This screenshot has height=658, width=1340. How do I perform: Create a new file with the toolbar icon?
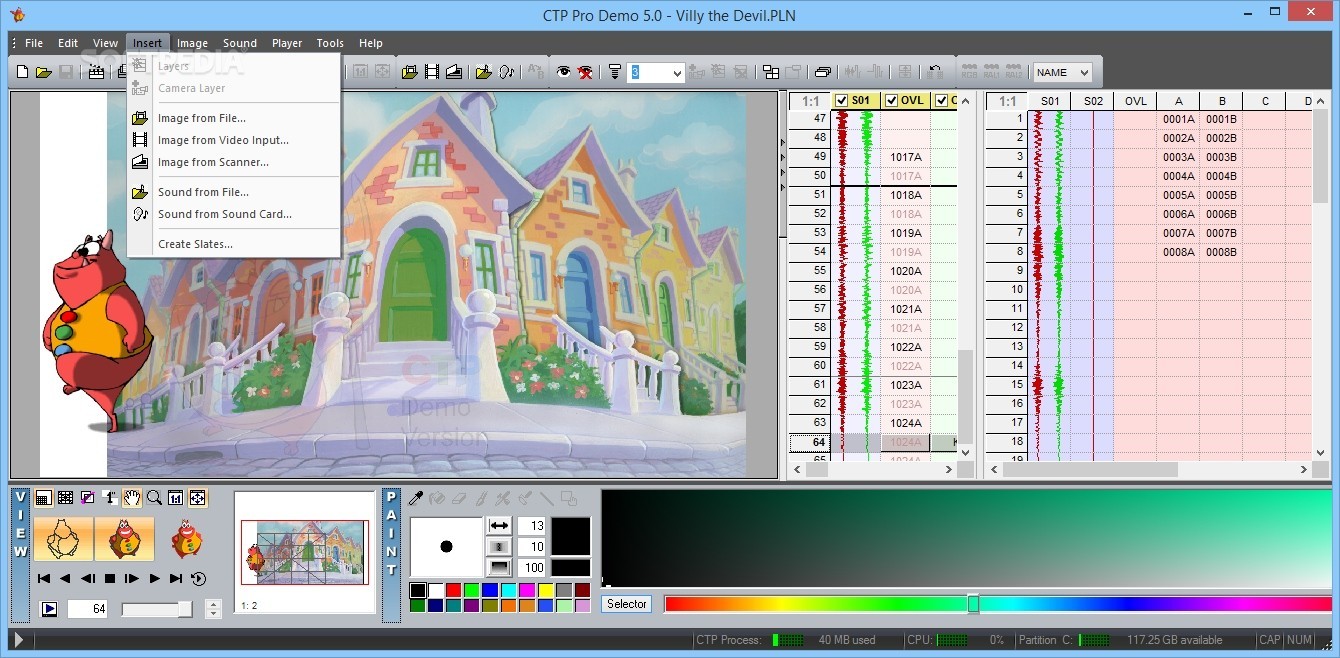22,72
